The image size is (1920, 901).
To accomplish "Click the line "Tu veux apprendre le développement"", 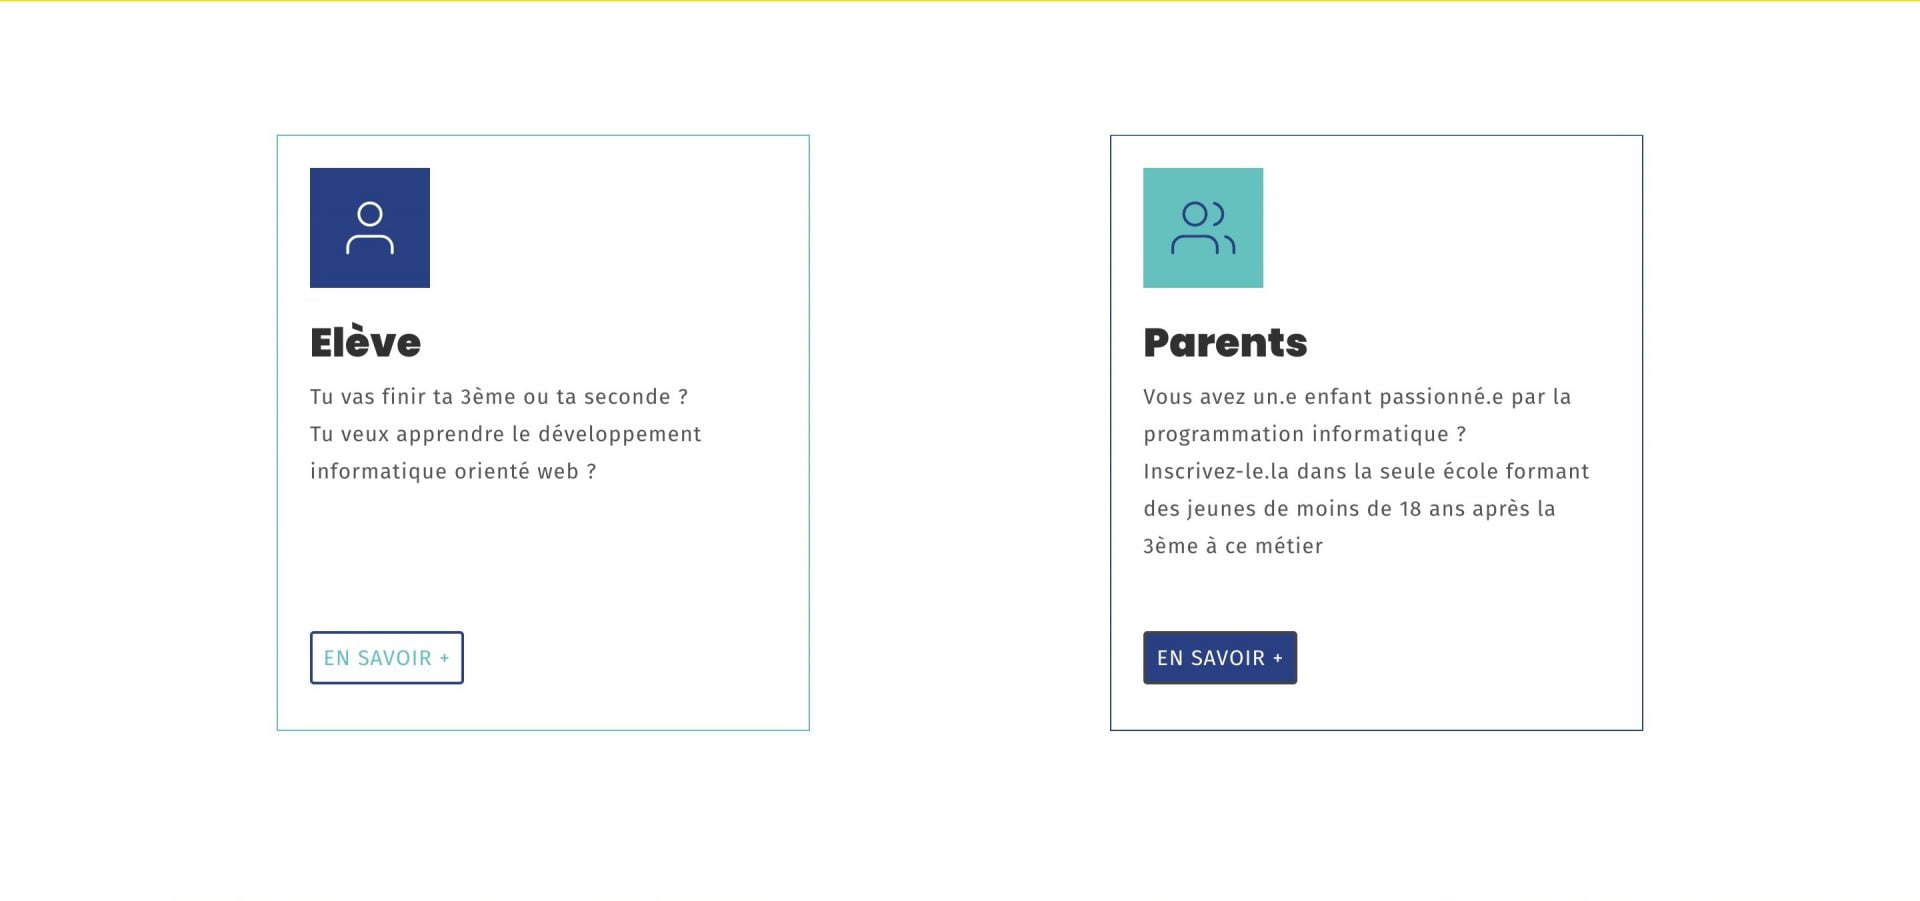I will tap(505, 434).
